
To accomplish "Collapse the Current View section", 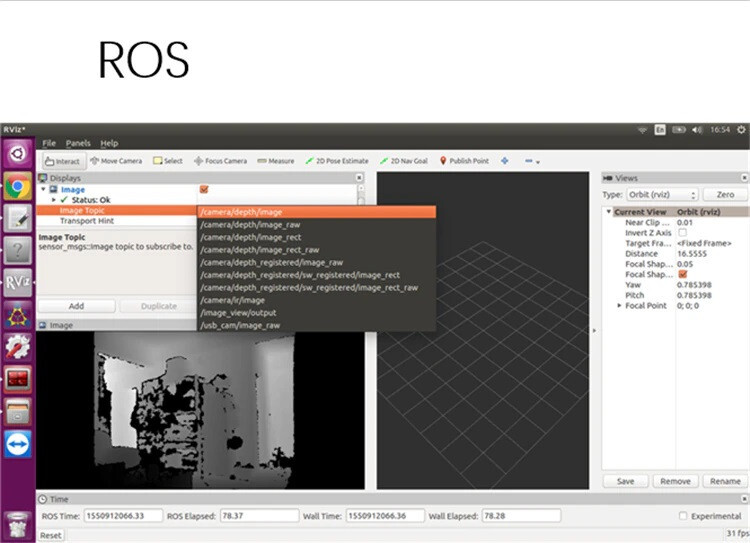I will (x=608, y=211).
